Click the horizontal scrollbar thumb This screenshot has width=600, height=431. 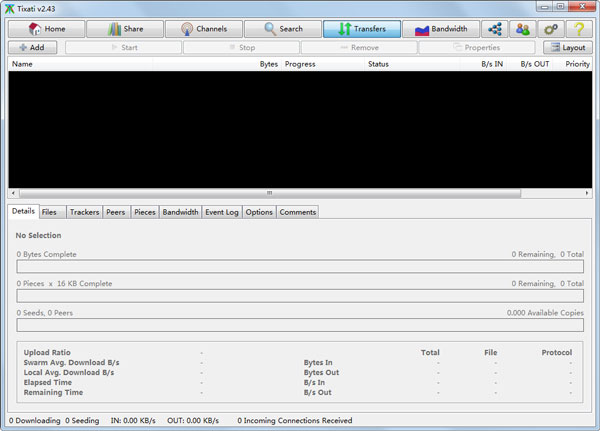[270, 193]
